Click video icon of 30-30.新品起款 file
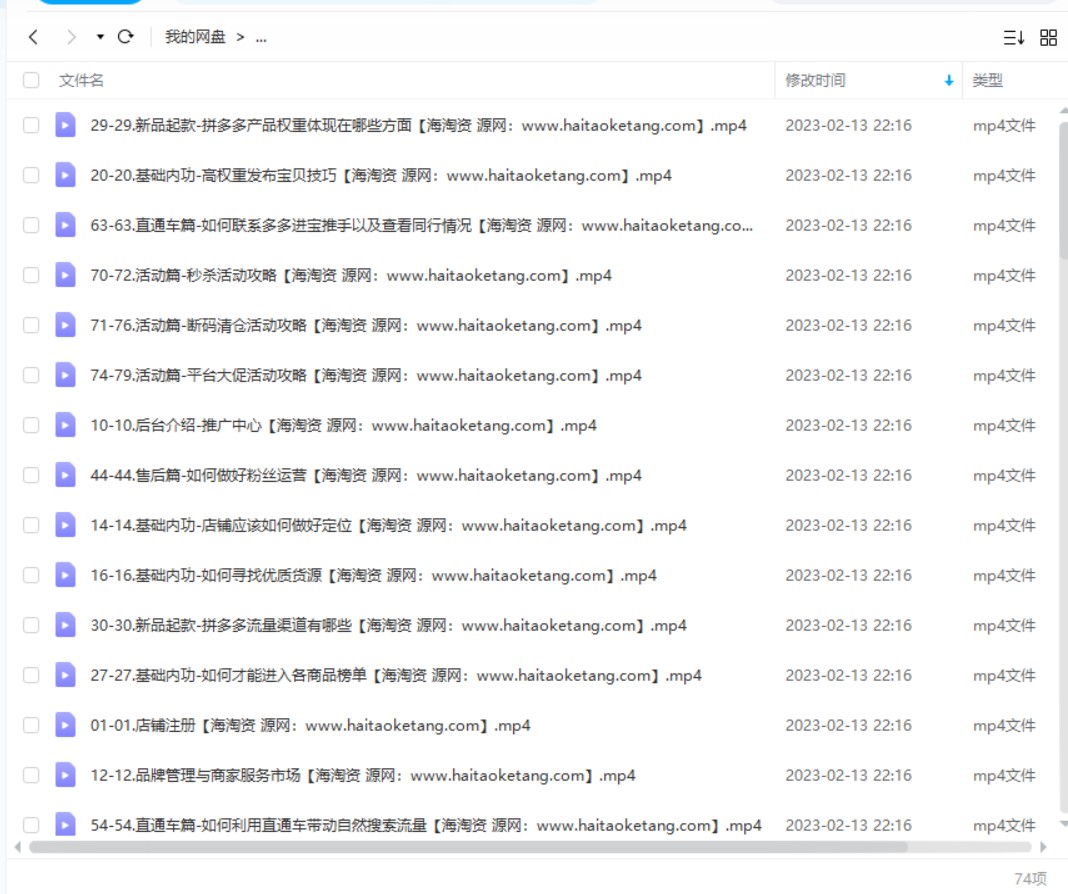This screenshot has height=894, width=1068. pyautogui.click(x=65, y=624)
